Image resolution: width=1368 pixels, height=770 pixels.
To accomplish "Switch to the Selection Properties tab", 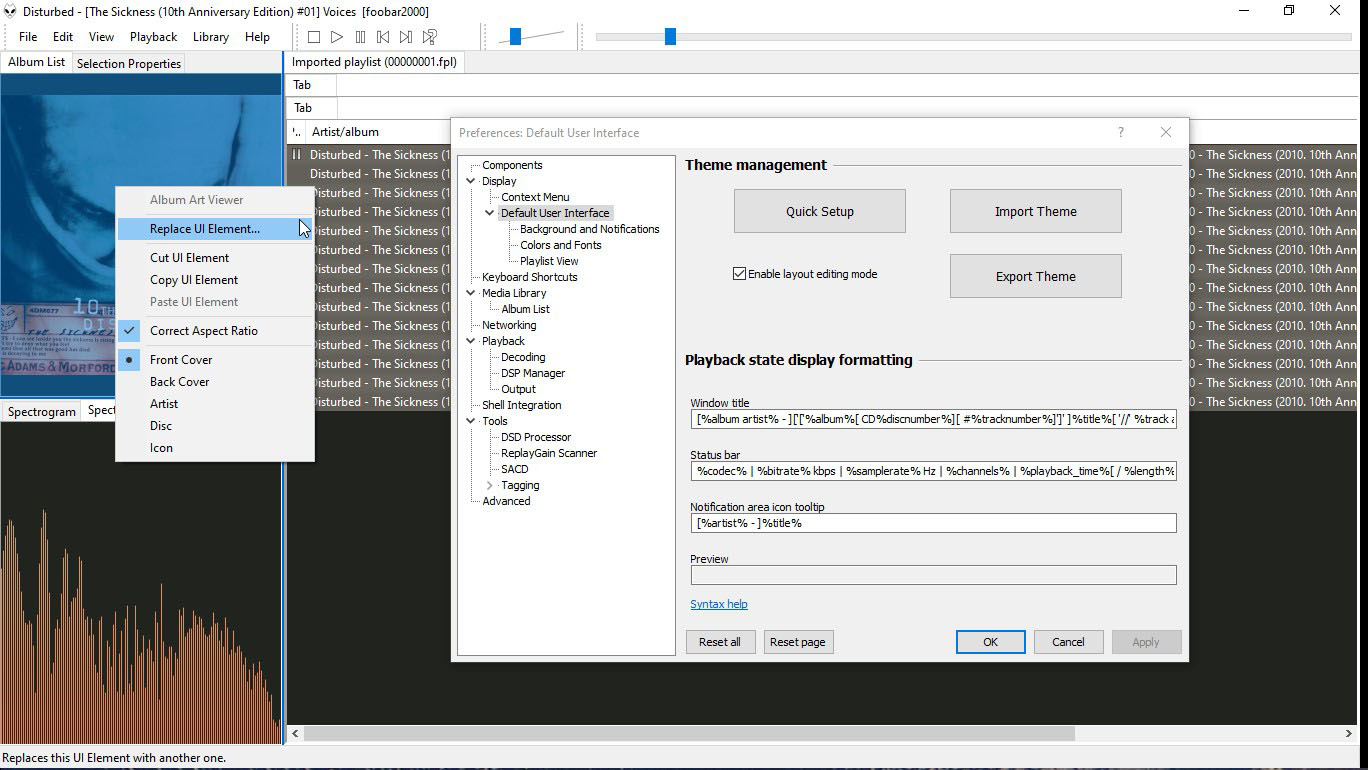I will [x=129, y=63].
